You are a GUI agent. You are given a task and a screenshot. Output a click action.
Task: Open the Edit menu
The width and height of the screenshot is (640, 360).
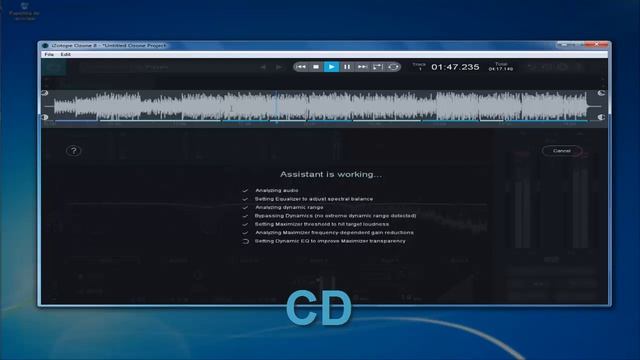[65, 54]
